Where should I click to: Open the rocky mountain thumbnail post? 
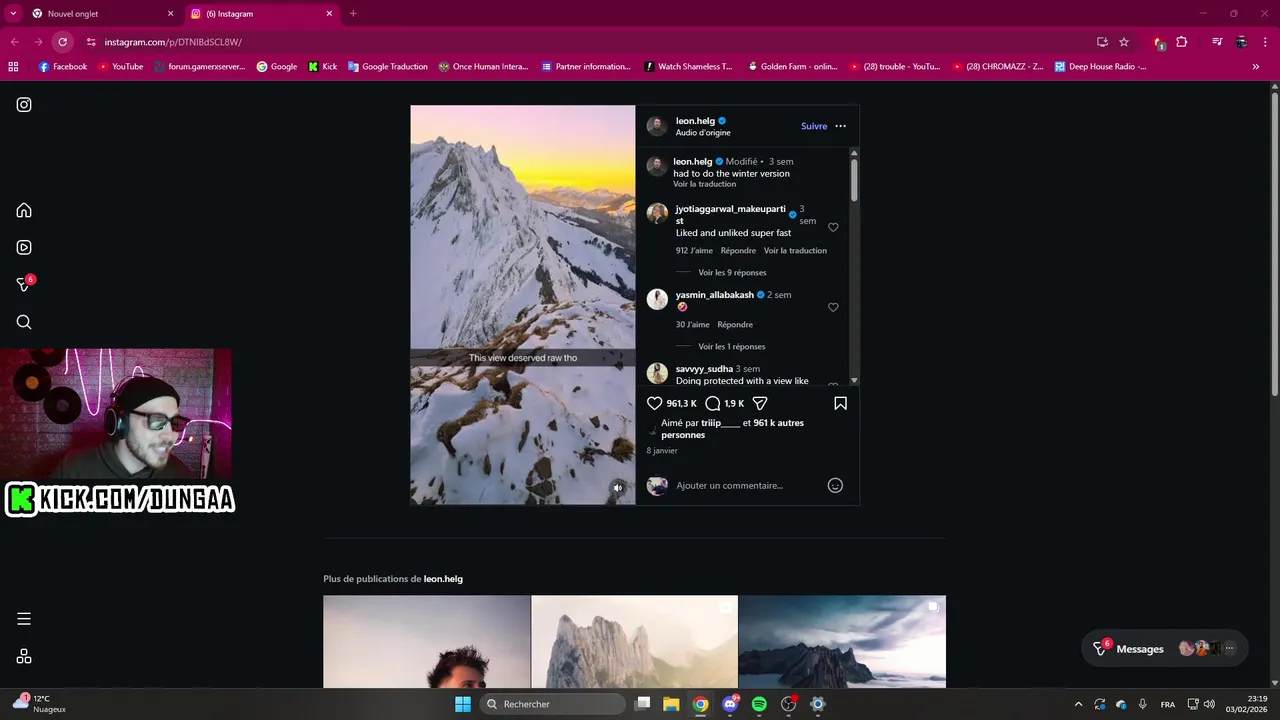click(x=635, y=642)
